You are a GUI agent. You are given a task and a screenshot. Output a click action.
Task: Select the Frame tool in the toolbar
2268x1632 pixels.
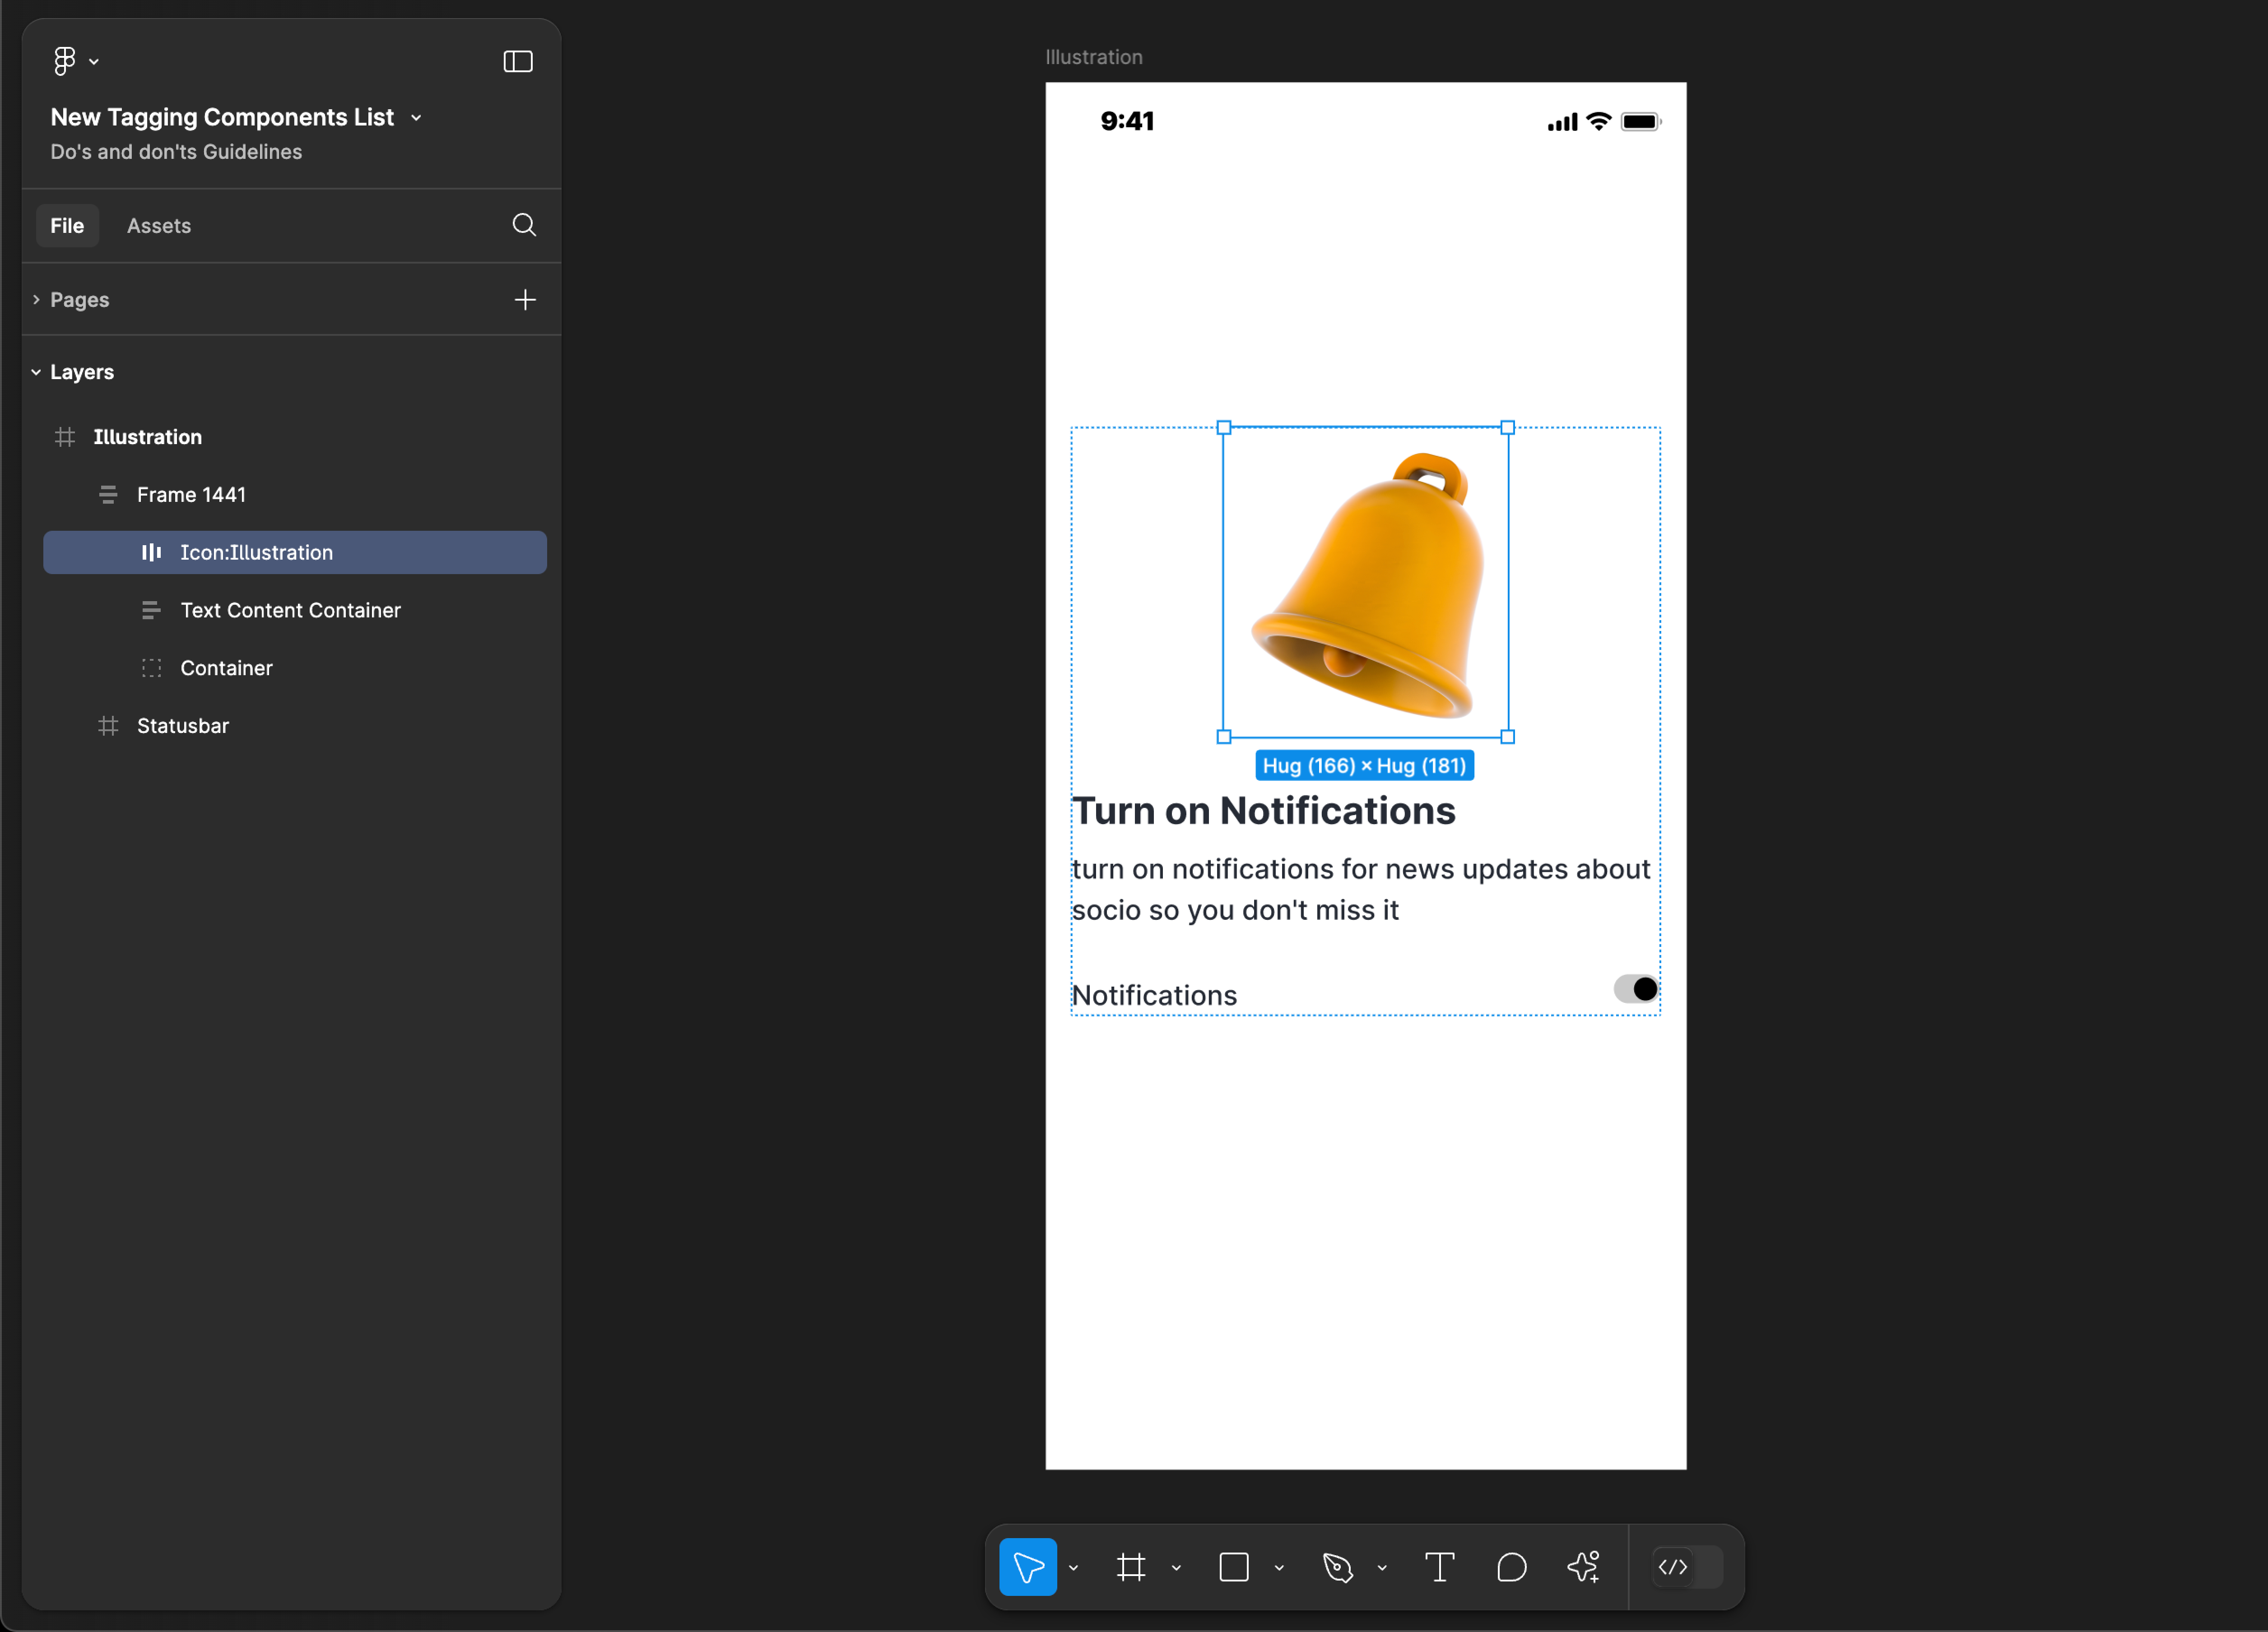pos(1131,1567)
